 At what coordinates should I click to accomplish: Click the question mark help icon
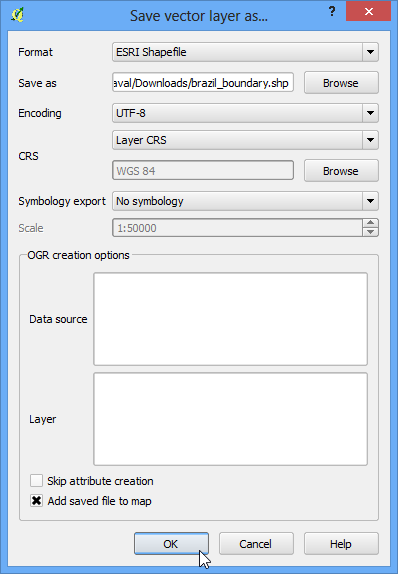click(332, 11)
